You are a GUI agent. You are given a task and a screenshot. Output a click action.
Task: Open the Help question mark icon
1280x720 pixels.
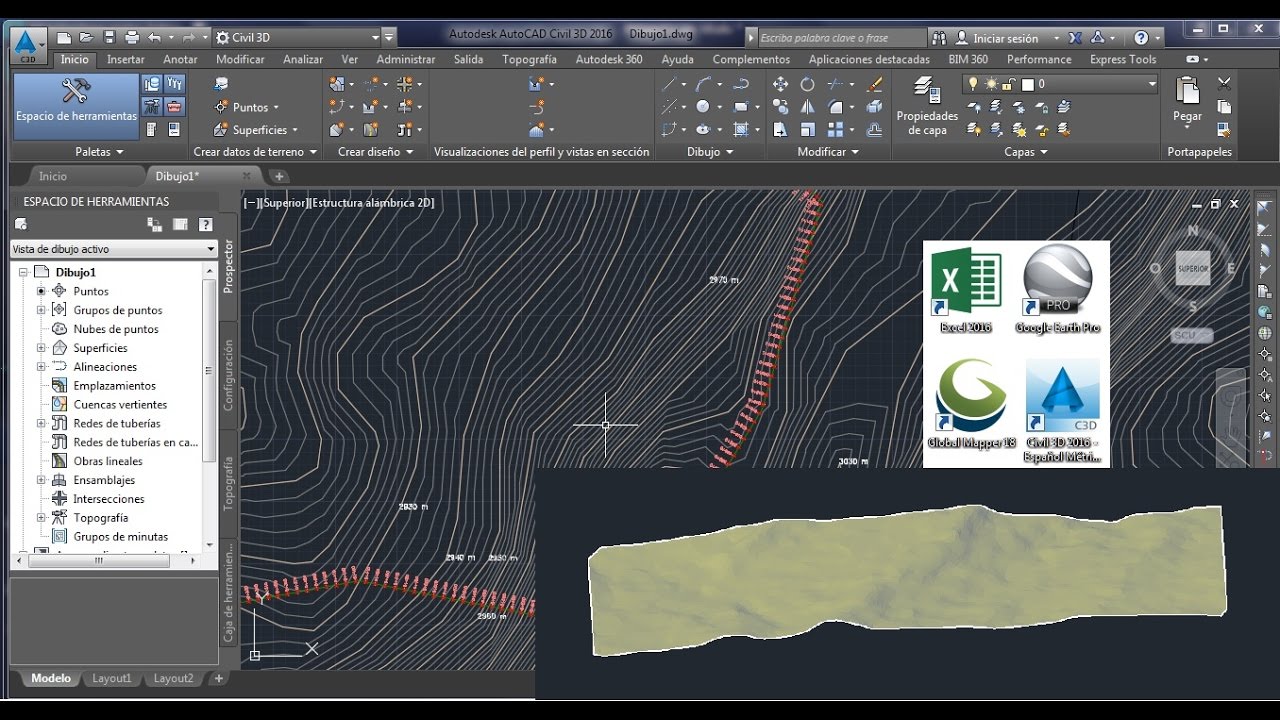[x=1141, y=38]
